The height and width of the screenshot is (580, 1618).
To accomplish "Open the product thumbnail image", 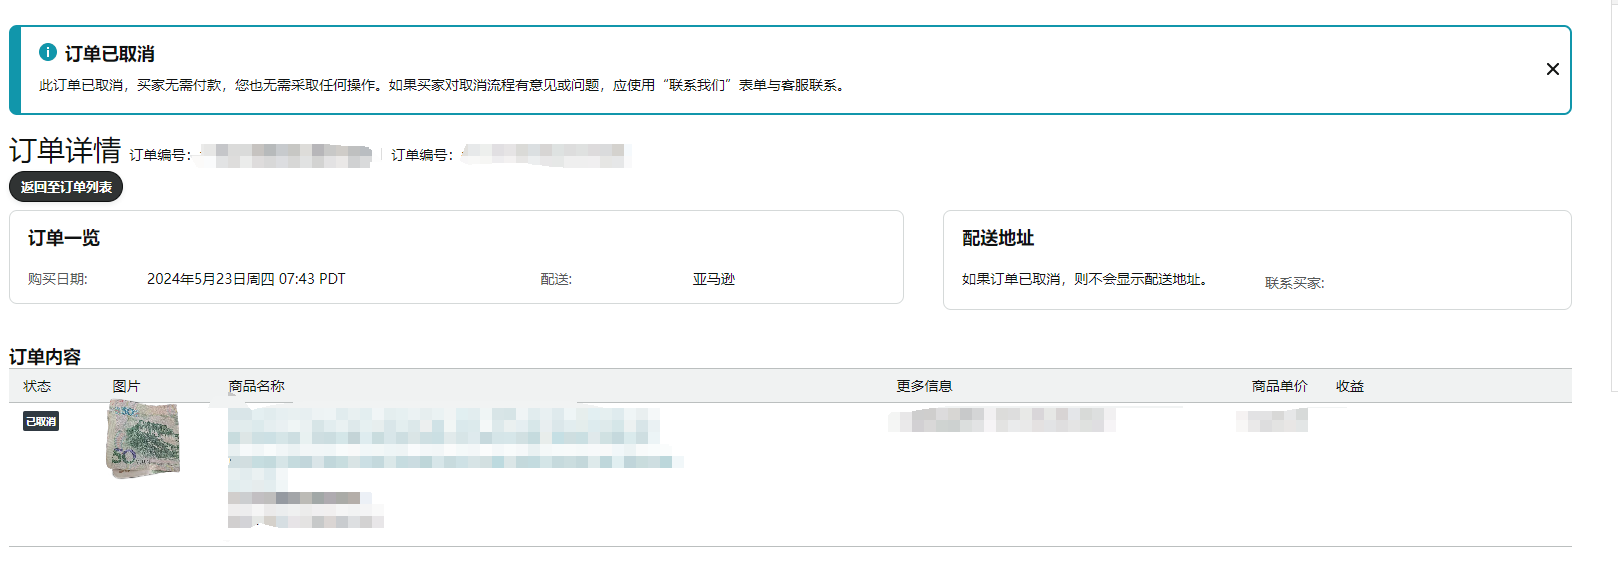I will pos(143,438).
